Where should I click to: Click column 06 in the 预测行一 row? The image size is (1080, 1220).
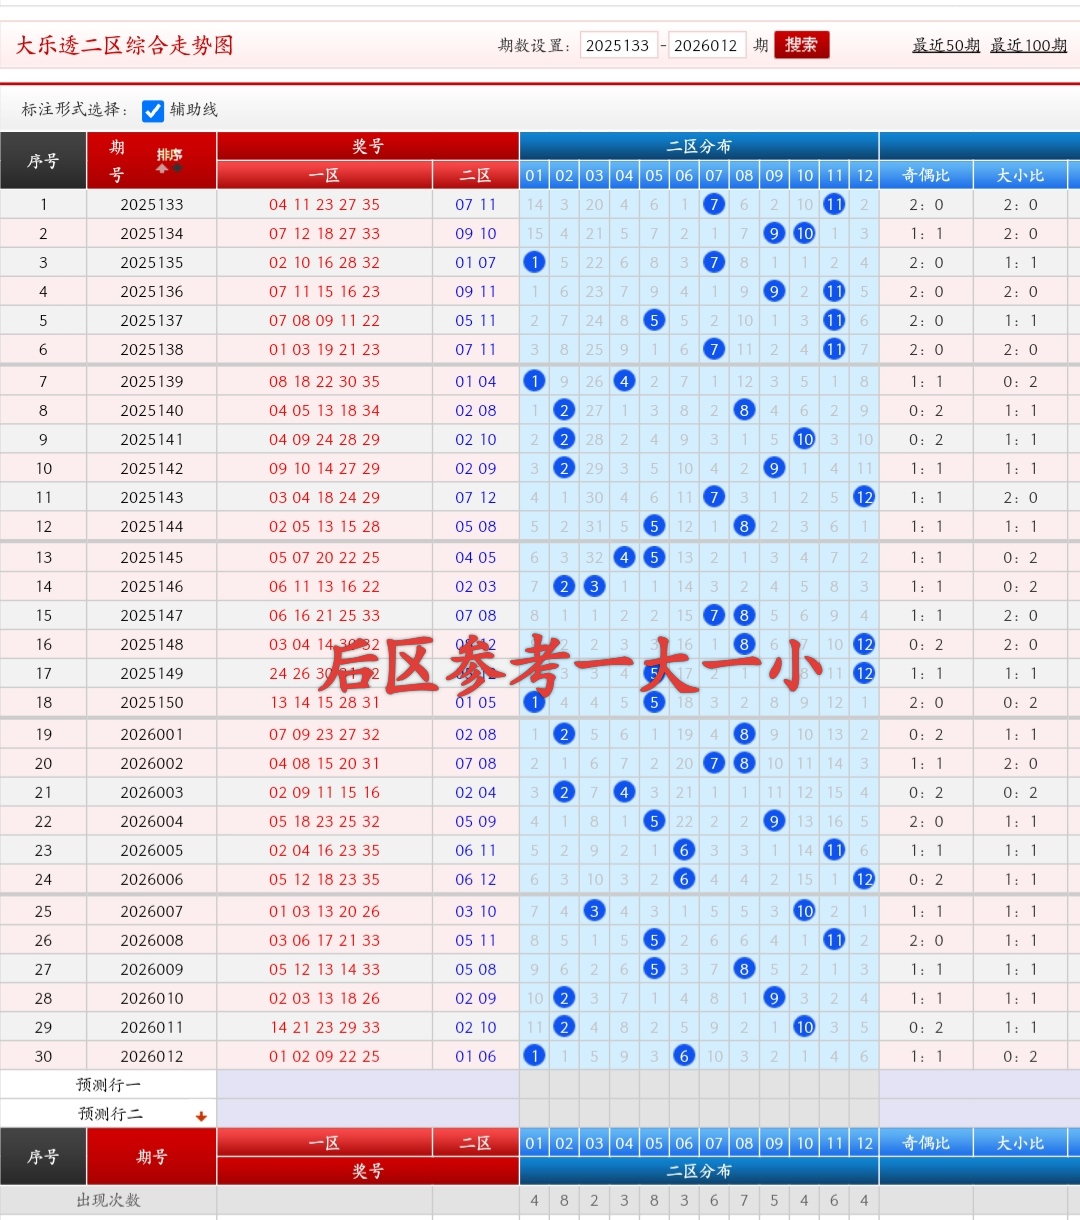point(684,1085)
